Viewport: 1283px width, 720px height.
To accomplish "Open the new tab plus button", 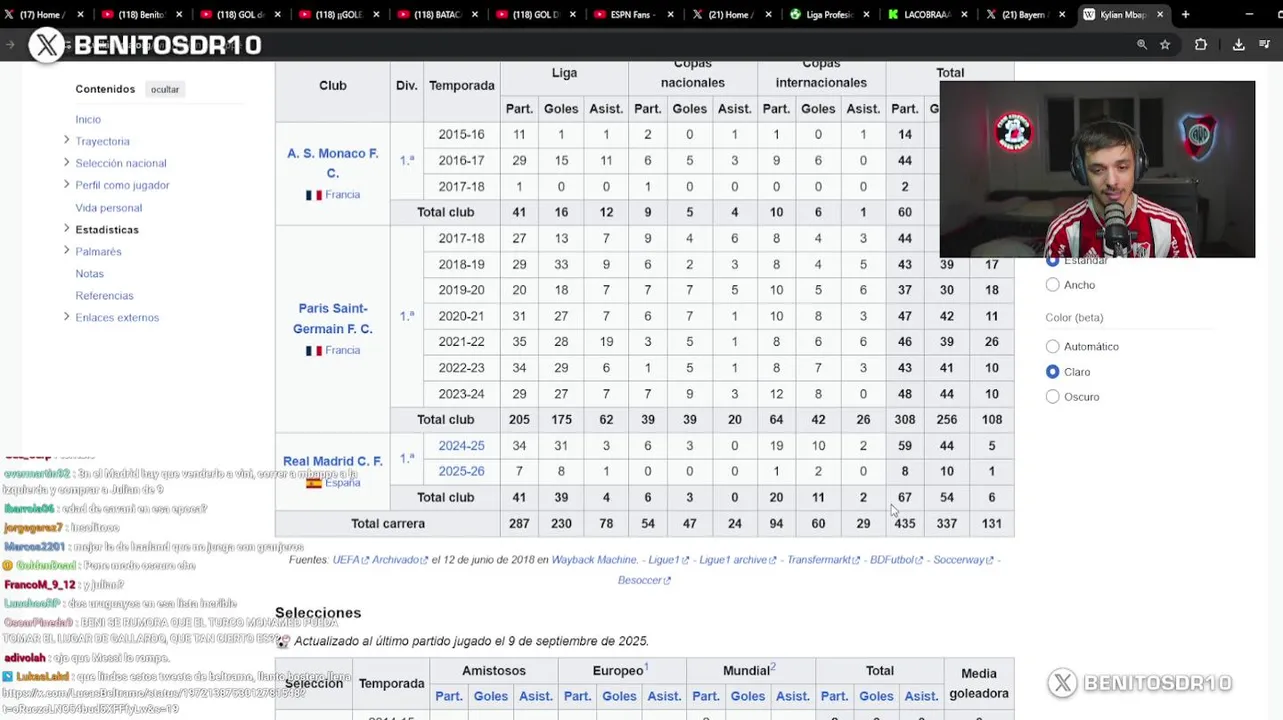I will pos(1185,15).
